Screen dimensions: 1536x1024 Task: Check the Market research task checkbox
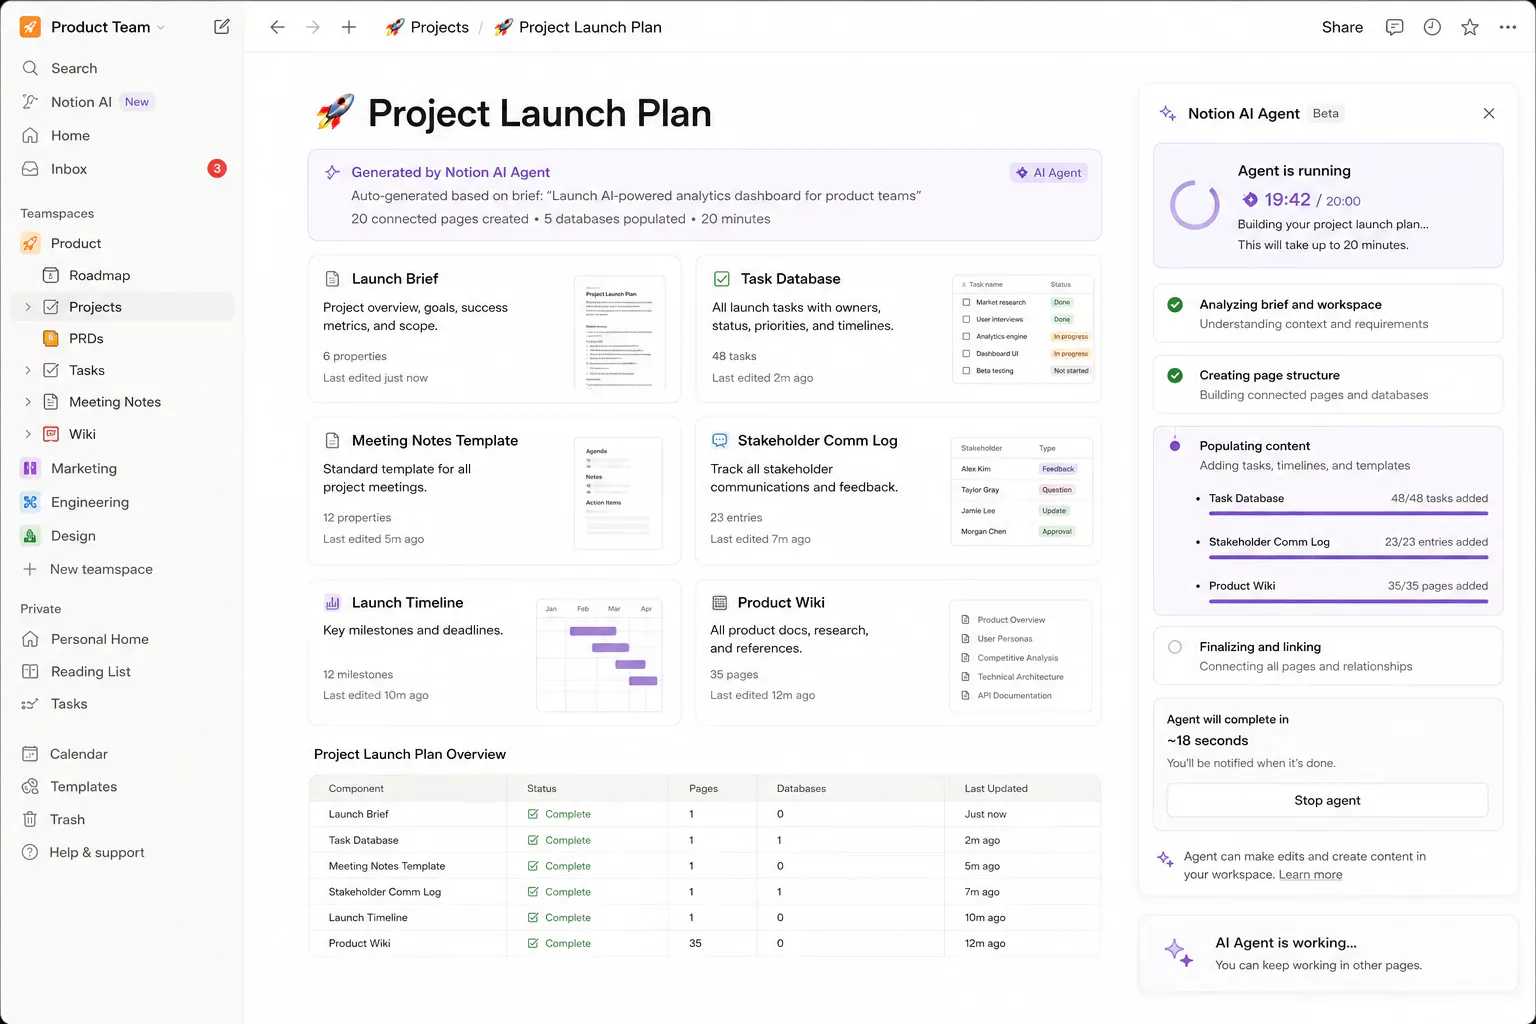[x=966, y=302]
